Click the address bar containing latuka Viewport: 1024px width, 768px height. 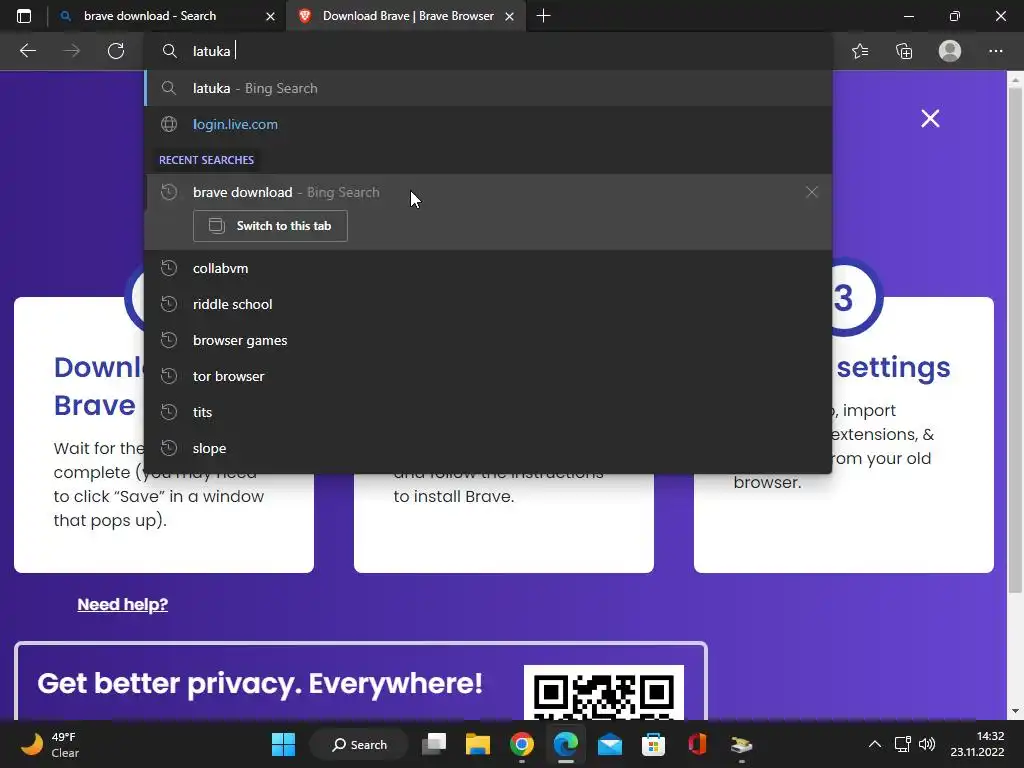(488, 51)
